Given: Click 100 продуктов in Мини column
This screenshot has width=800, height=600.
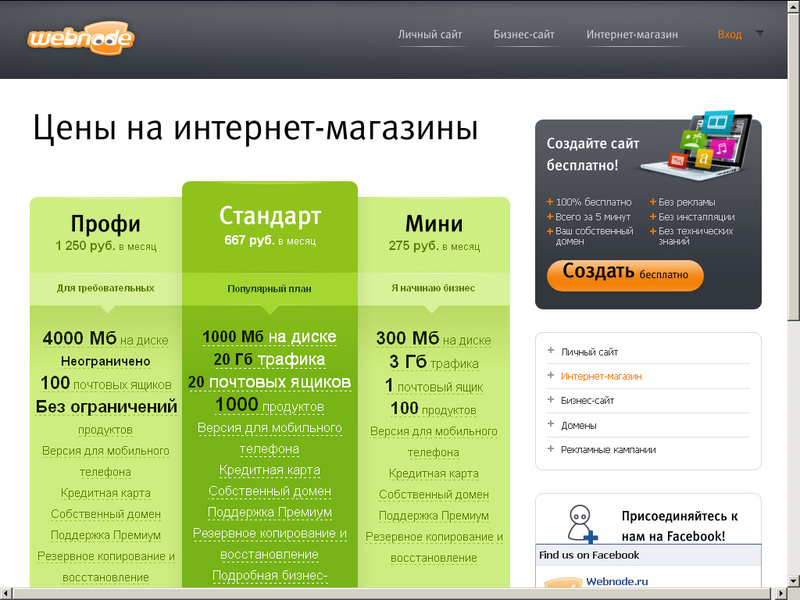Looking at the screenshot, I should (x=434, y=409).
